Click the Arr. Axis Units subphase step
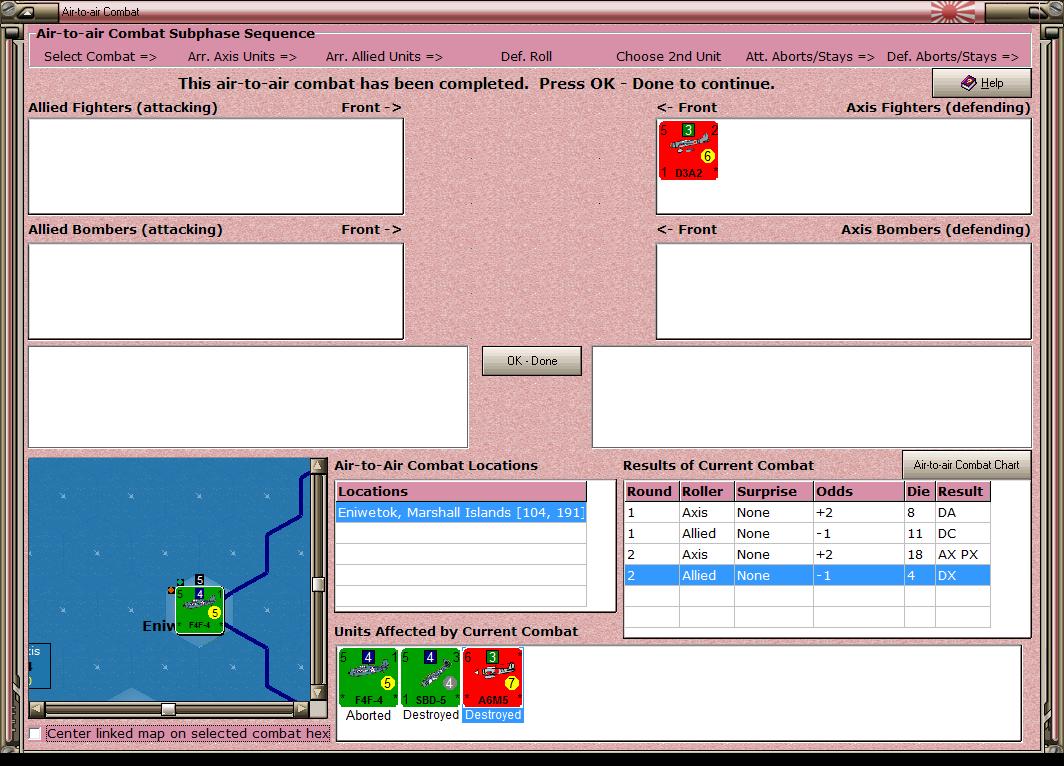This screenshot has width=1064, height=766. [x=242, y=56]
